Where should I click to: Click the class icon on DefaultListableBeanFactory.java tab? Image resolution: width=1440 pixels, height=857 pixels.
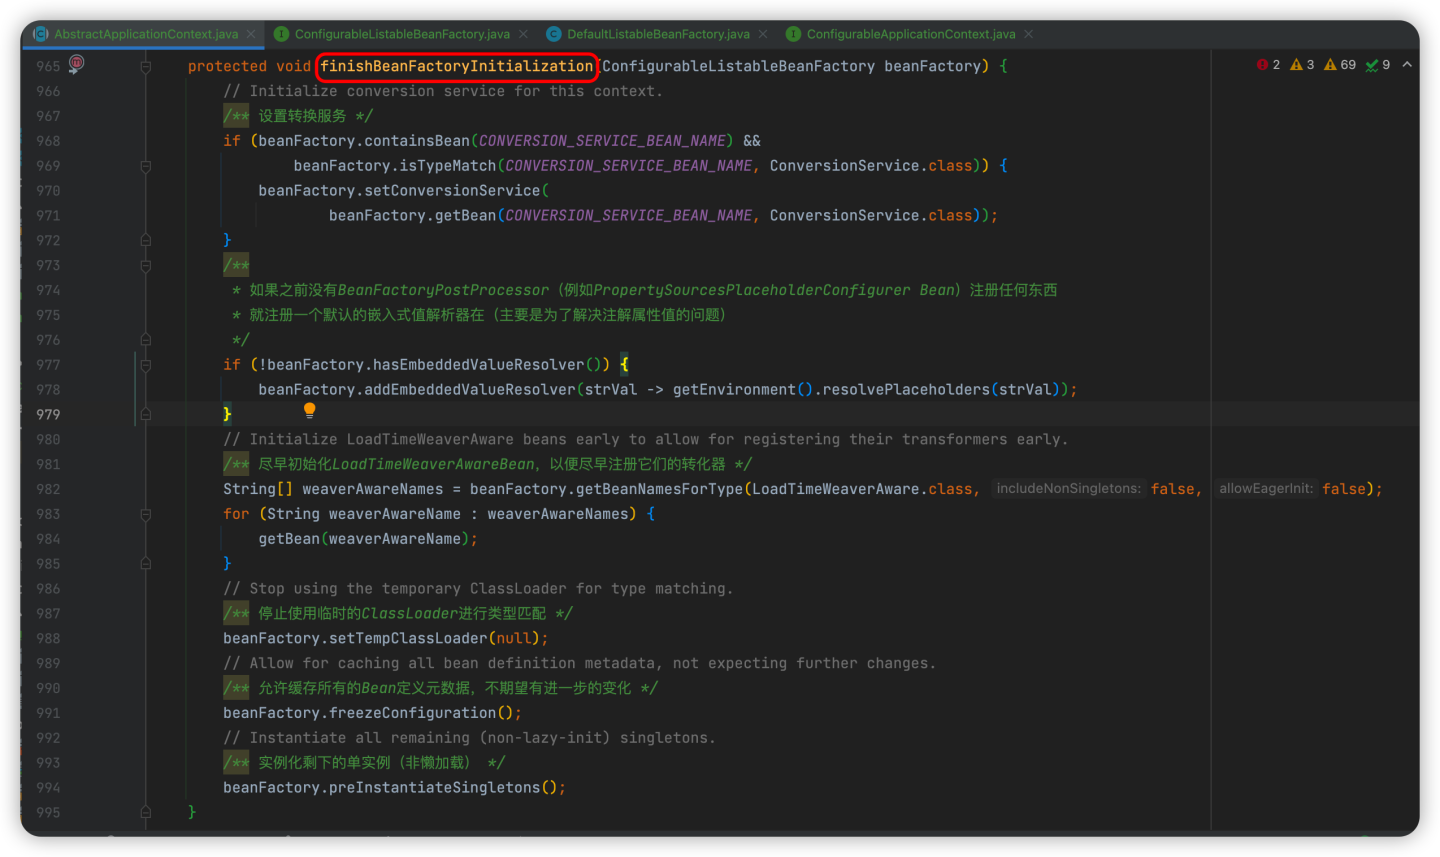tap(553, 34)
